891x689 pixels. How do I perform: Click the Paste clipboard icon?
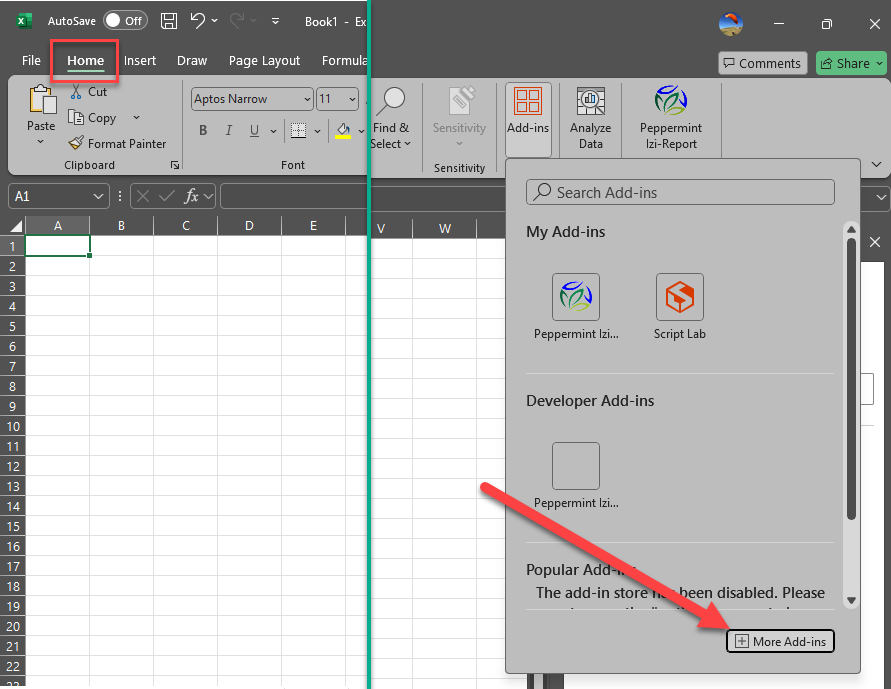[42, 100]
